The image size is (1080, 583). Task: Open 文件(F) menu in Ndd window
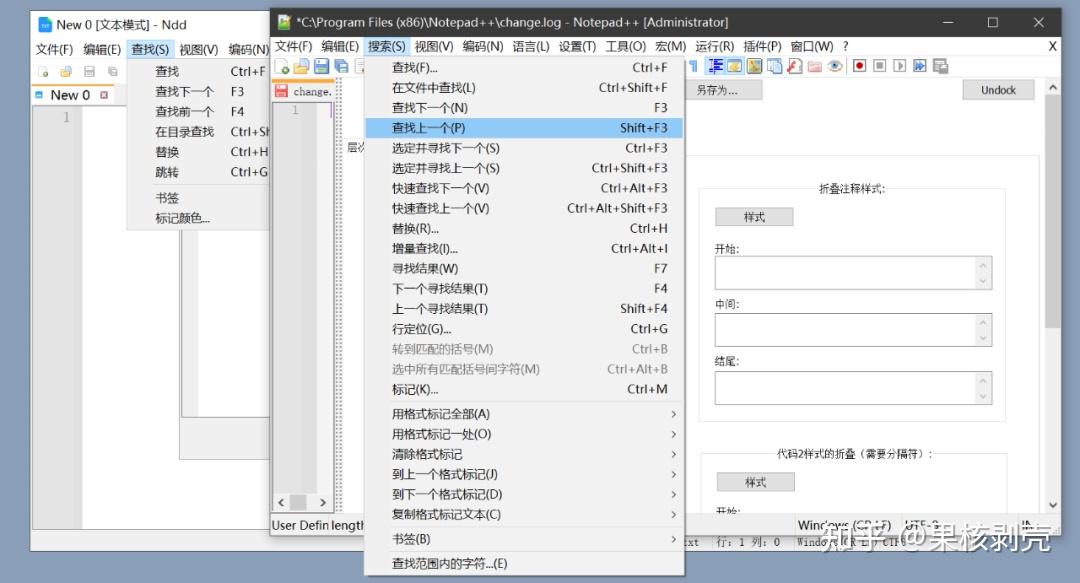point(54,50)
